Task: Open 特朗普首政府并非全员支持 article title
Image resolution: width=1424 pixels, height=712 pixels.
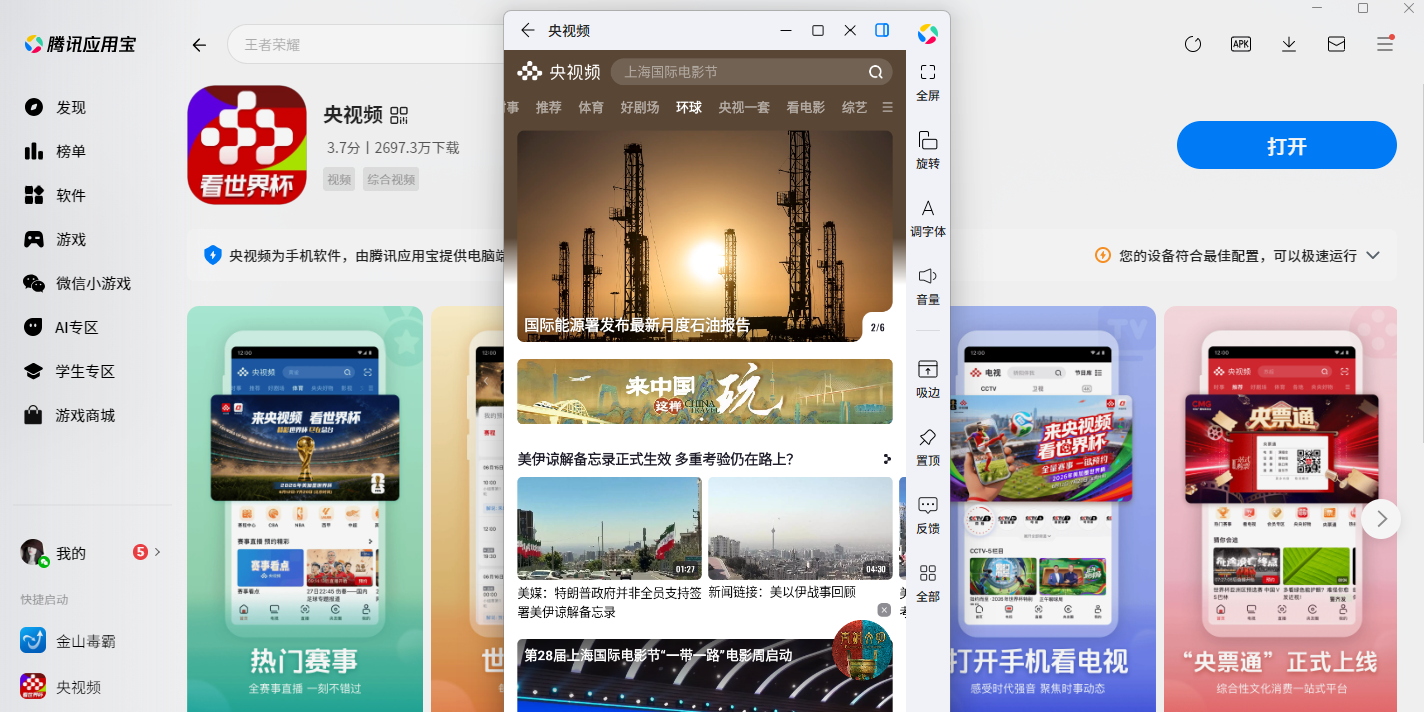Action: tap(609, 602)
